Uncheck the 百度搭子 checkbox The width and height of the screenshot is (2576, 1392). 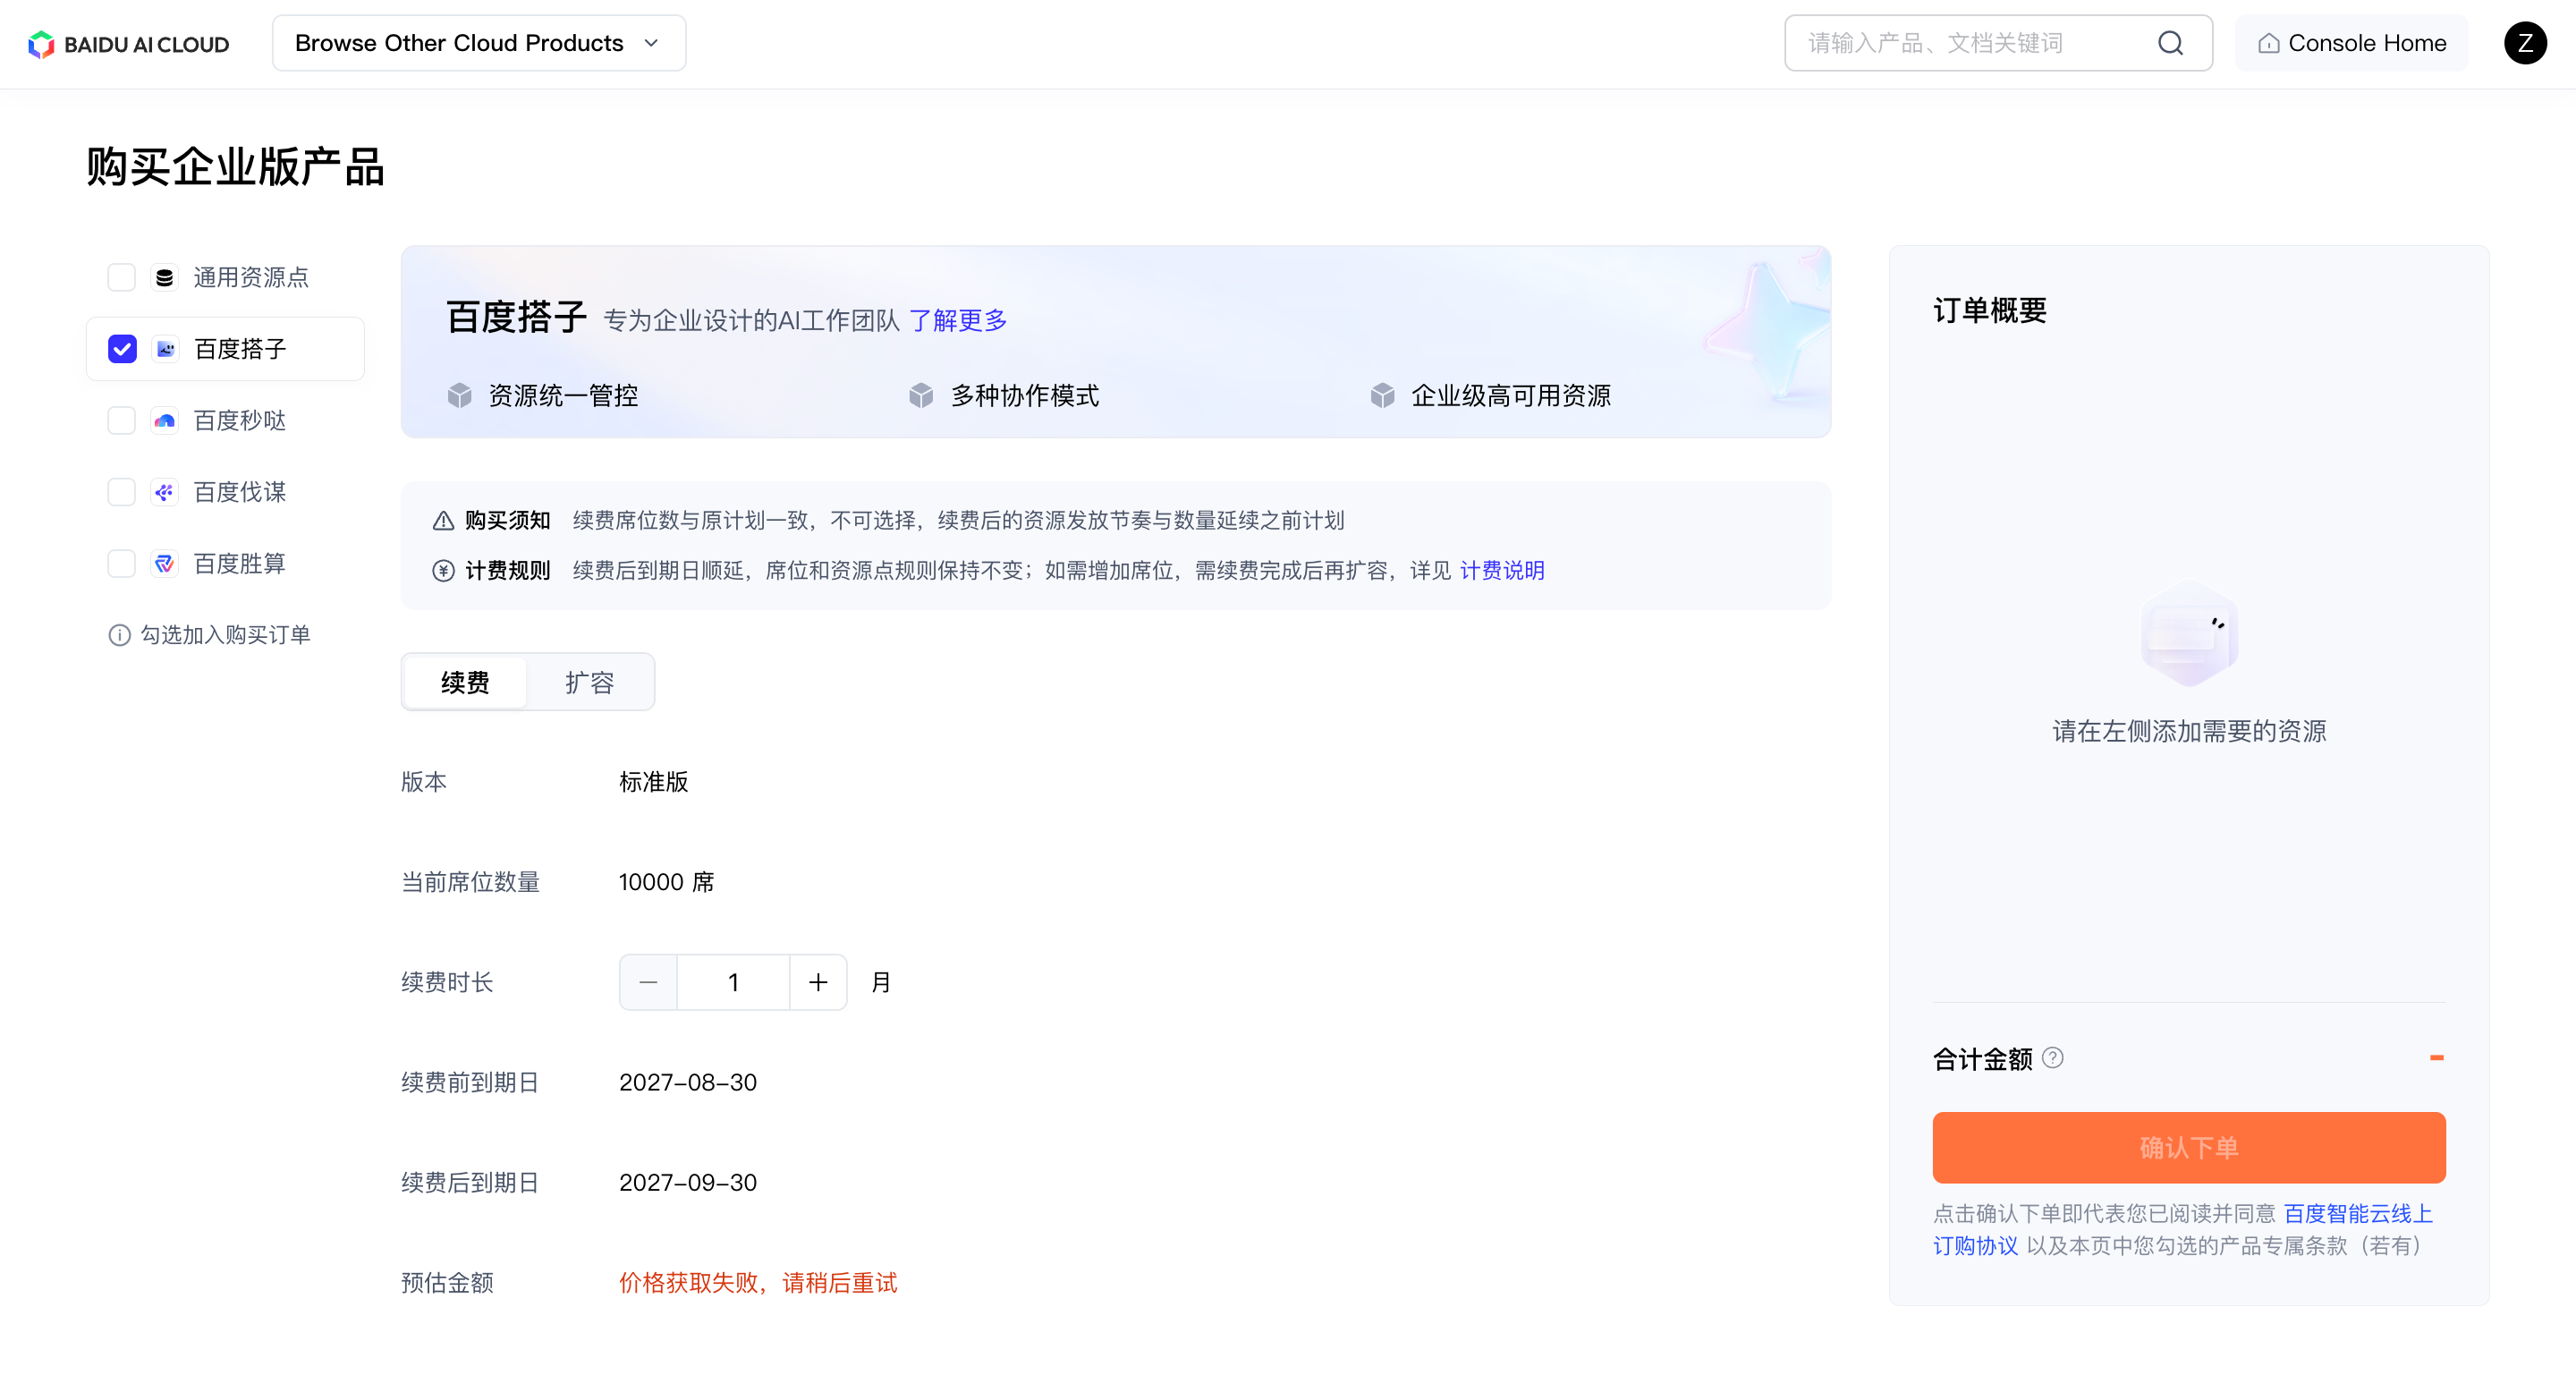tap(122, 349)
